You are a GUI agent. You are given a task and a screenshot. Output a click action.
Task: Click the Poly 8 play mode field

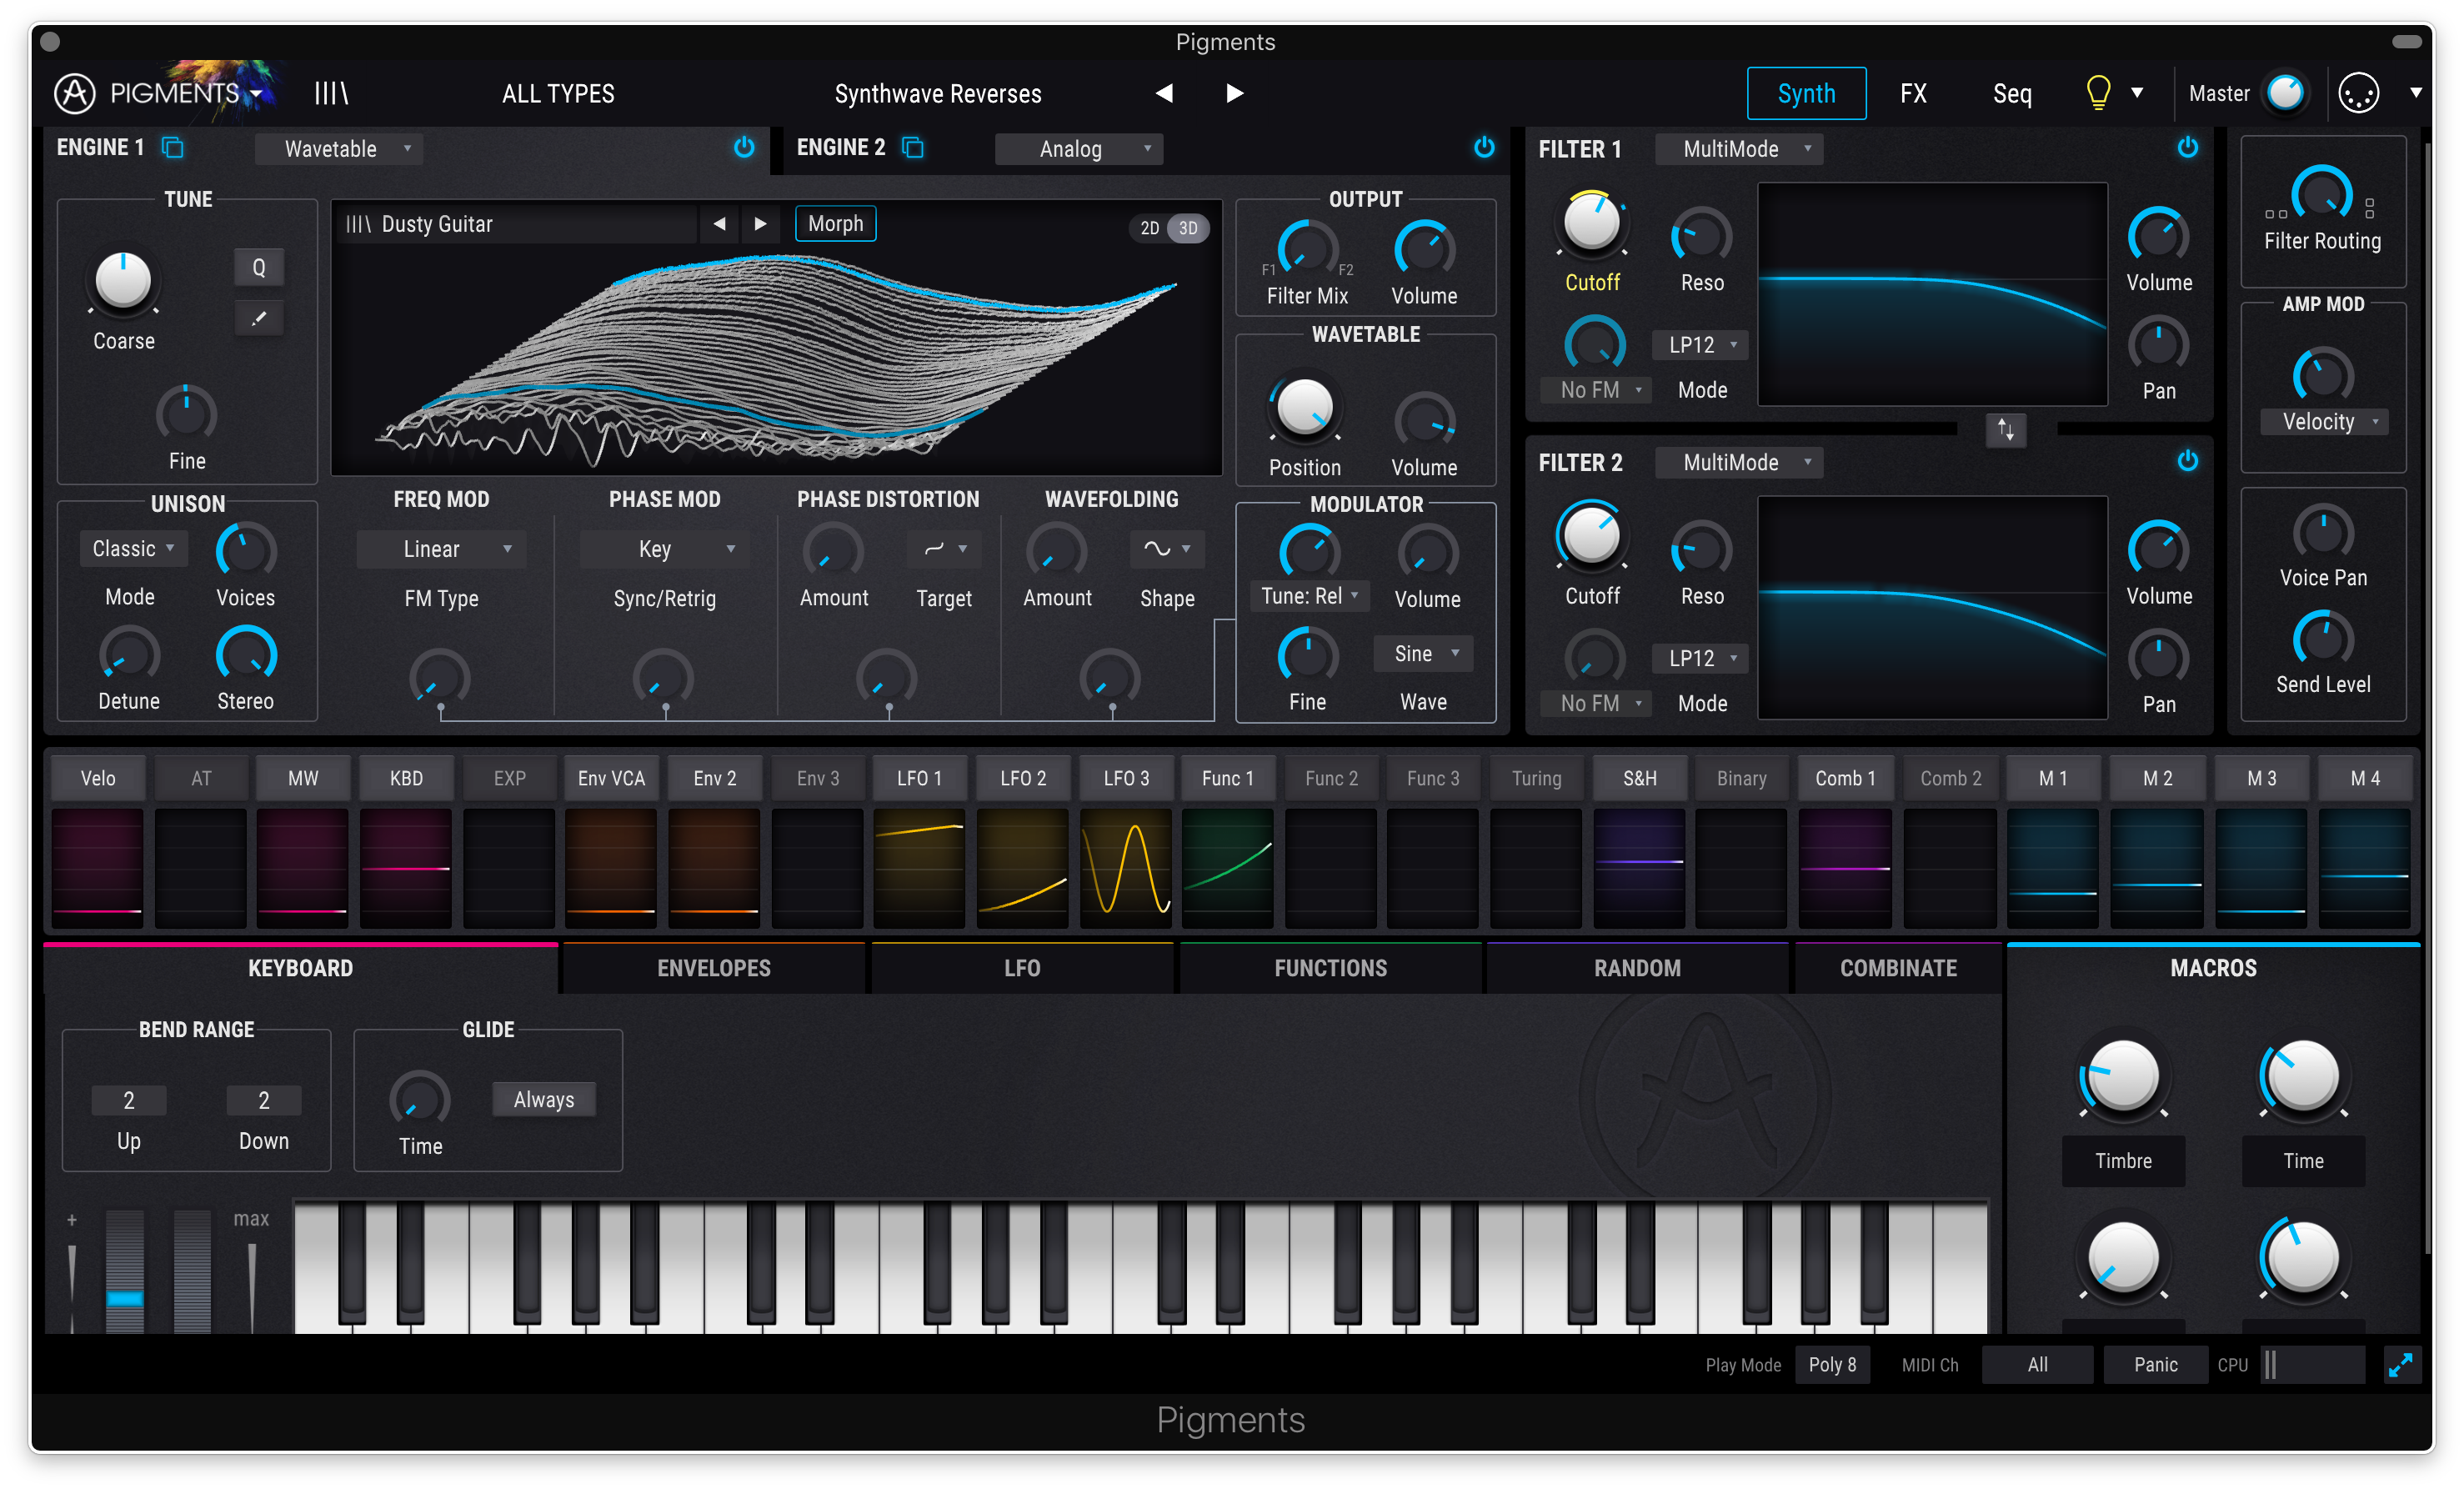click(x=1832, y=1365)
